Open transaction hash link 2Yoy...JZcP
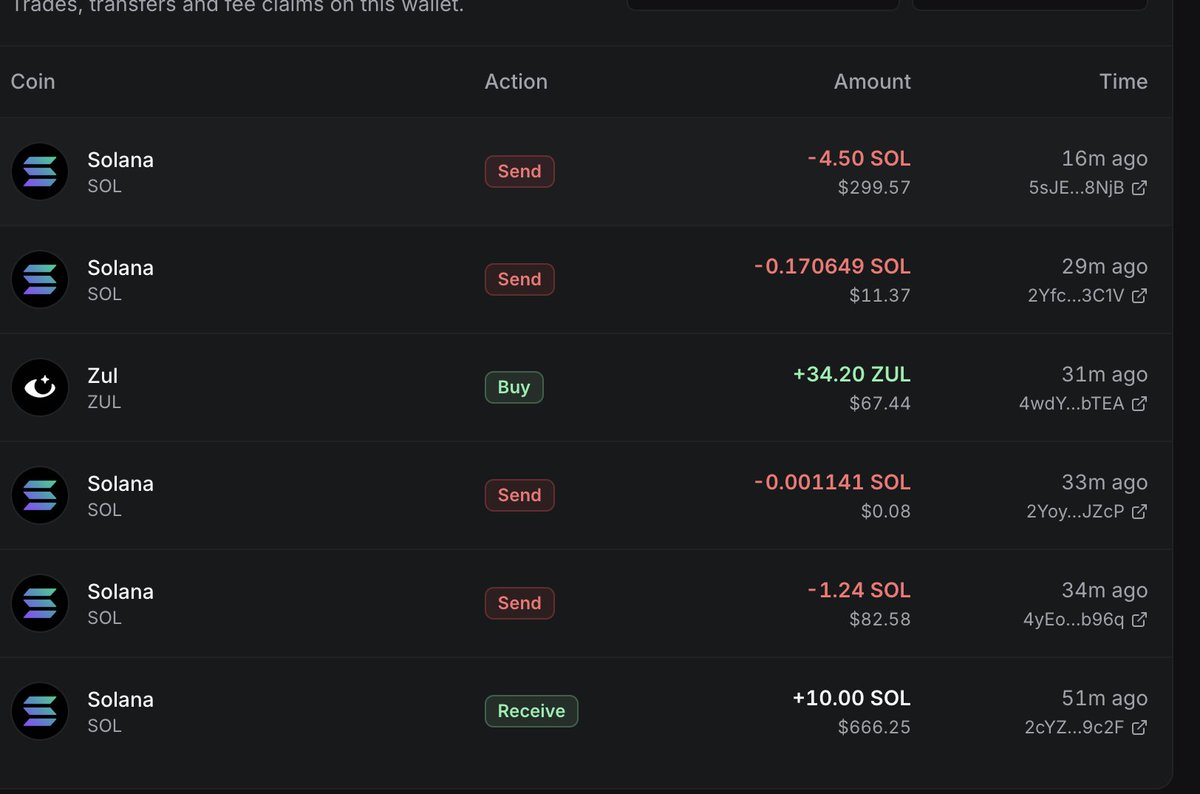1200x794 pixels. pyautogui.click(x=1075, y=512)
